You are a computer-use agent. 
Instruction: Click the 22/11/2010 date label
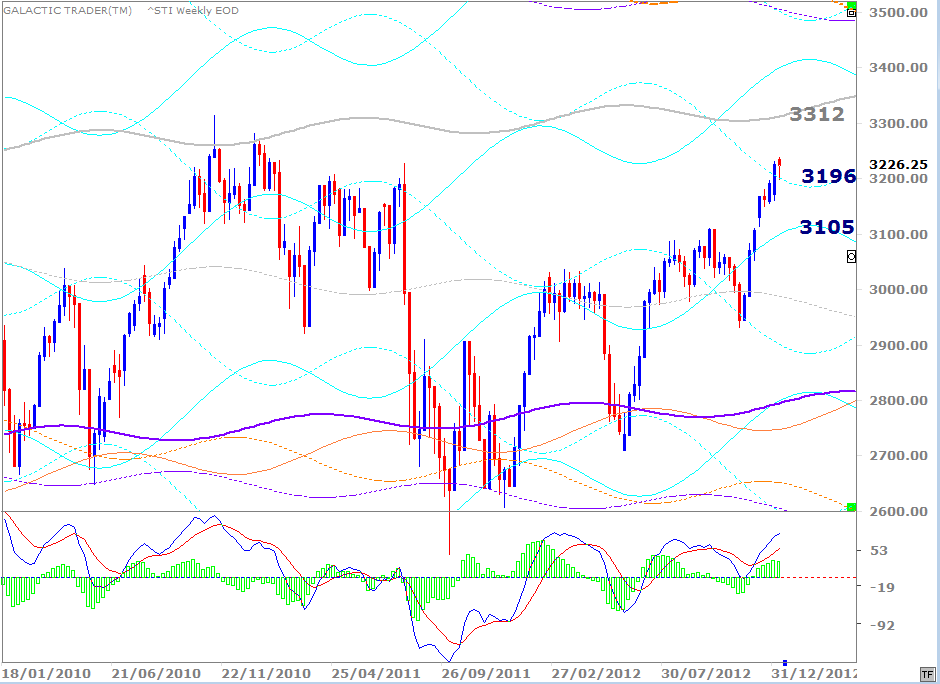click(267, 673)
